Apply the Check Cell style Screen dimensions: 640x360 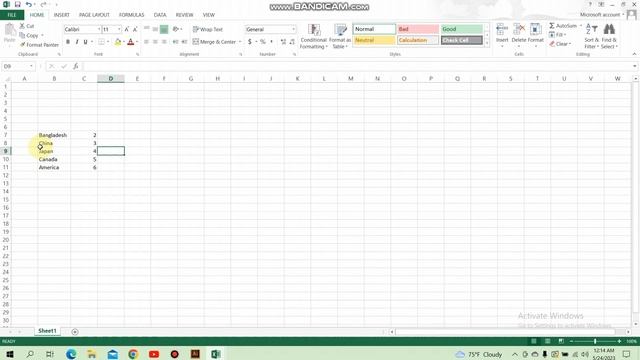[x=462, y=40]
